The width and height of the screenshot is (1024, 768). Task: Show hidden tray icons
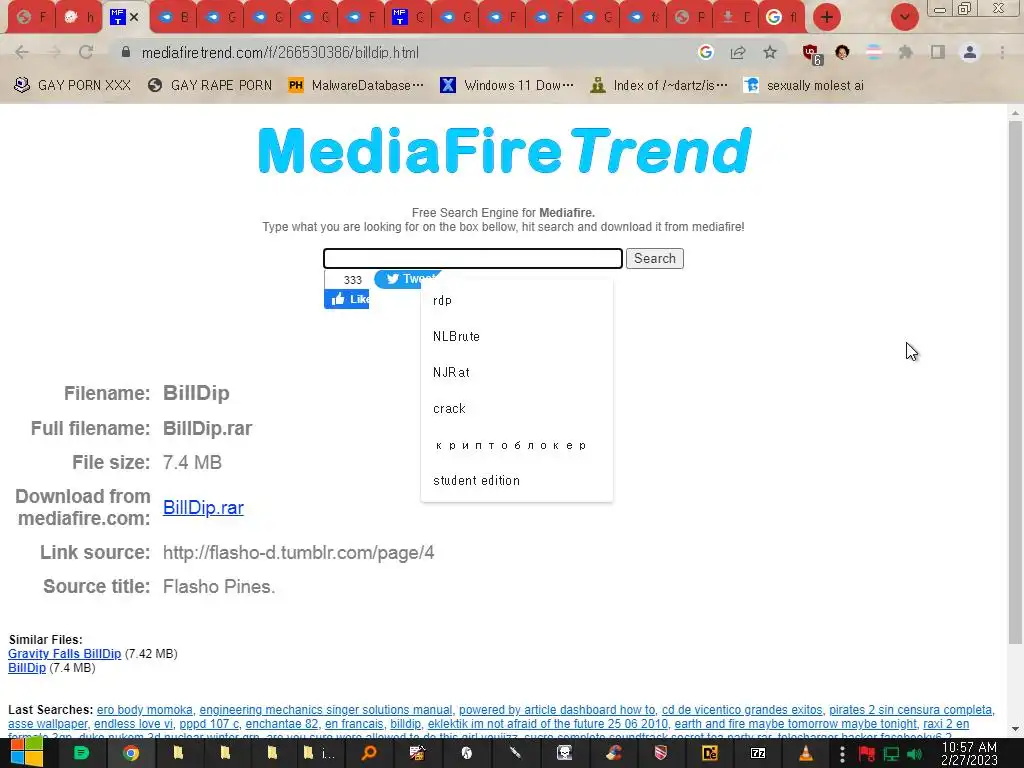(x=842, y=754)
